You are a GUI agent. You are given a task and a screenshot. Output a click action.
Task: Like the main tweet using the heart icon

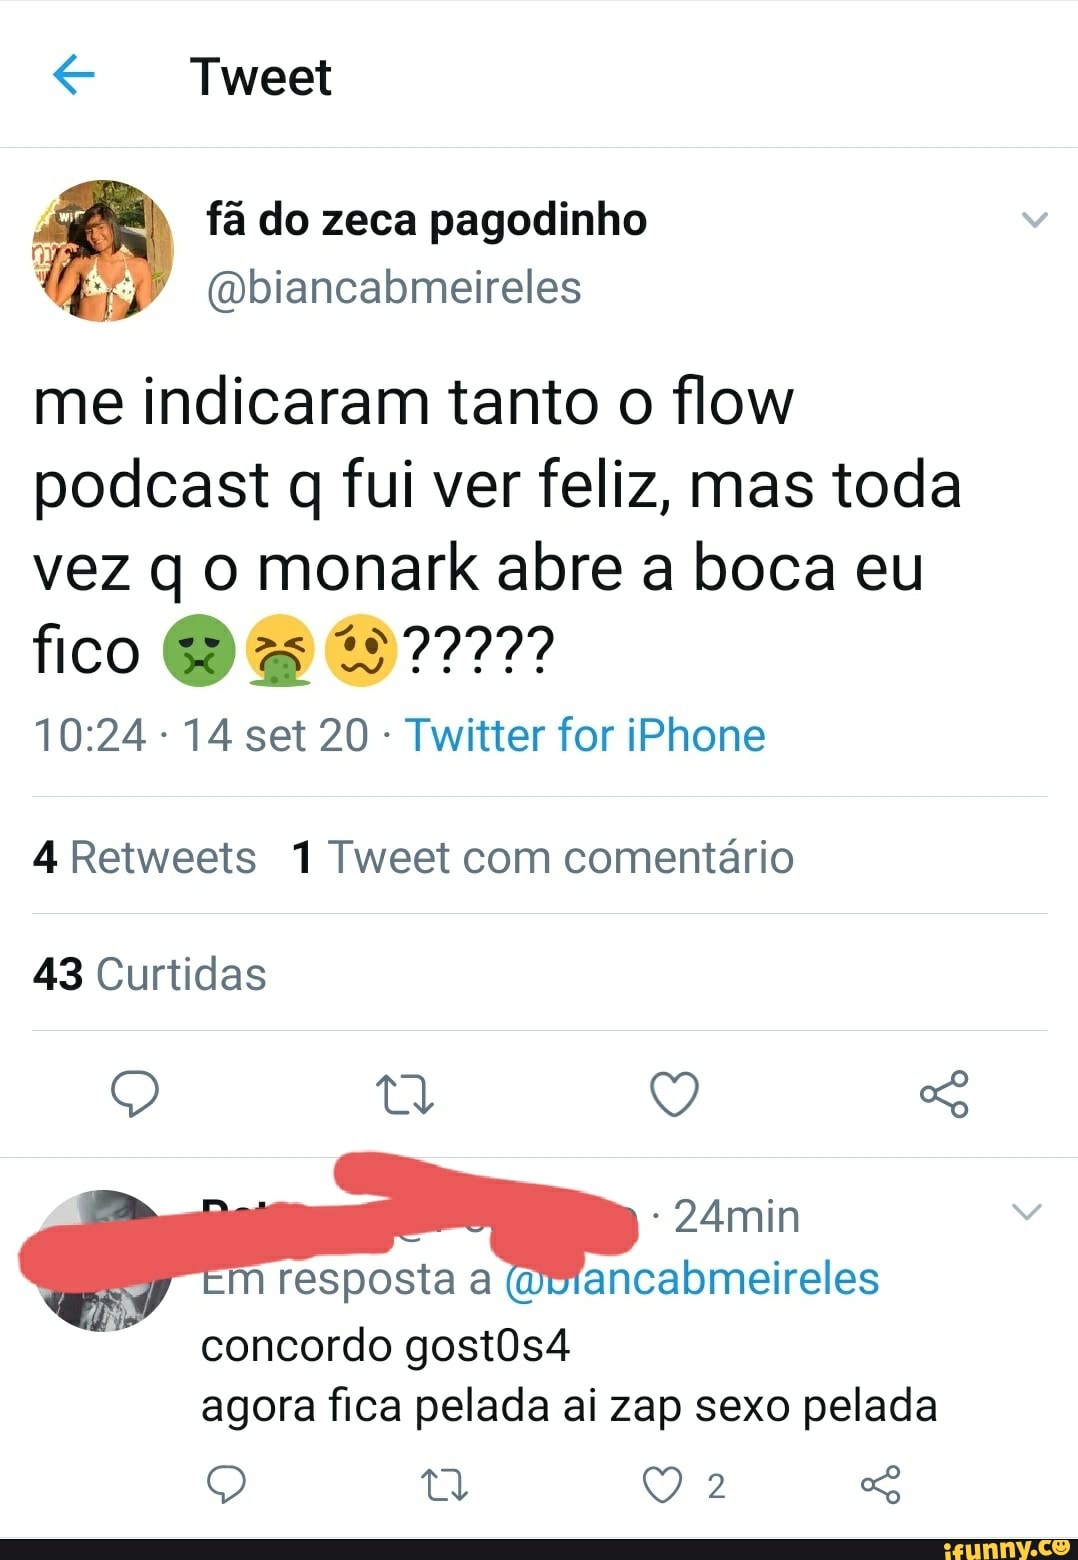(x=674, y=1093)
